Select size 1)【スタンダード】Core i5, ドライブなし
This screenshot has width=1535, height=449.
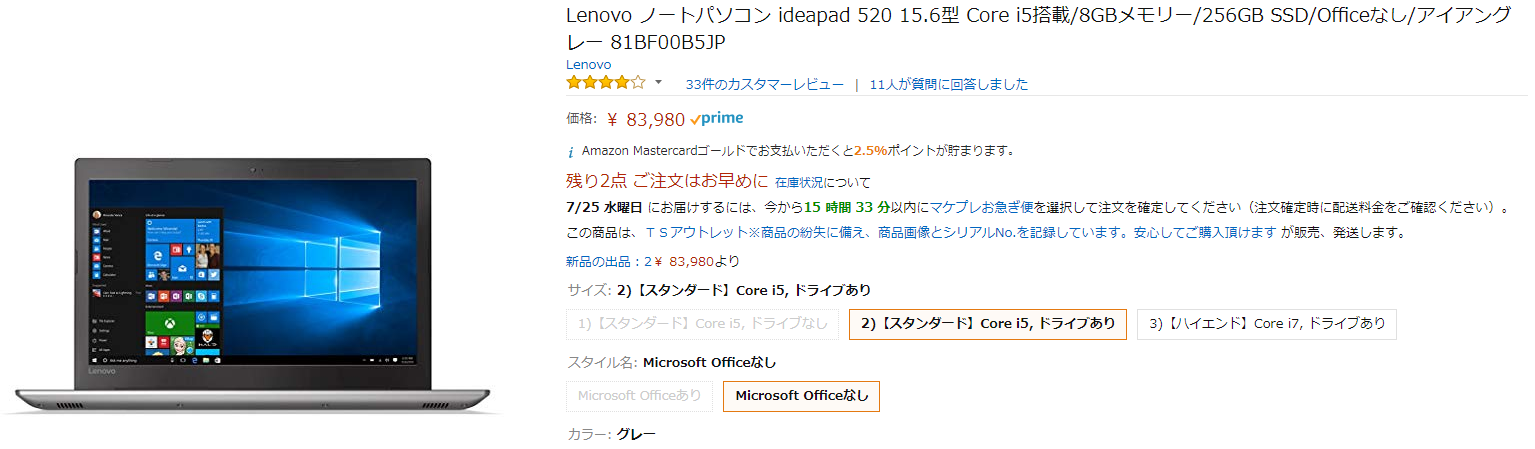coord(703,323)
